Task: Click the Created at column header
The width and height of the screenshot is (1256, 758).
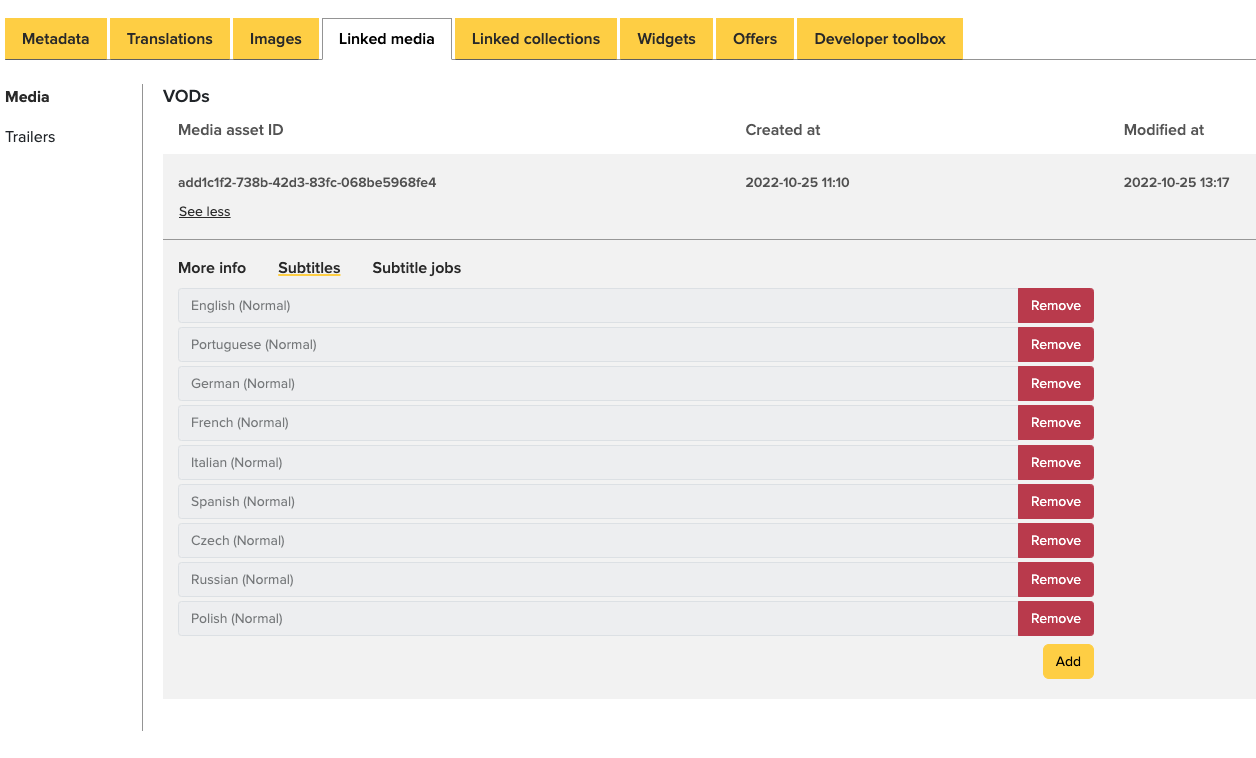Action: (783, 130)
